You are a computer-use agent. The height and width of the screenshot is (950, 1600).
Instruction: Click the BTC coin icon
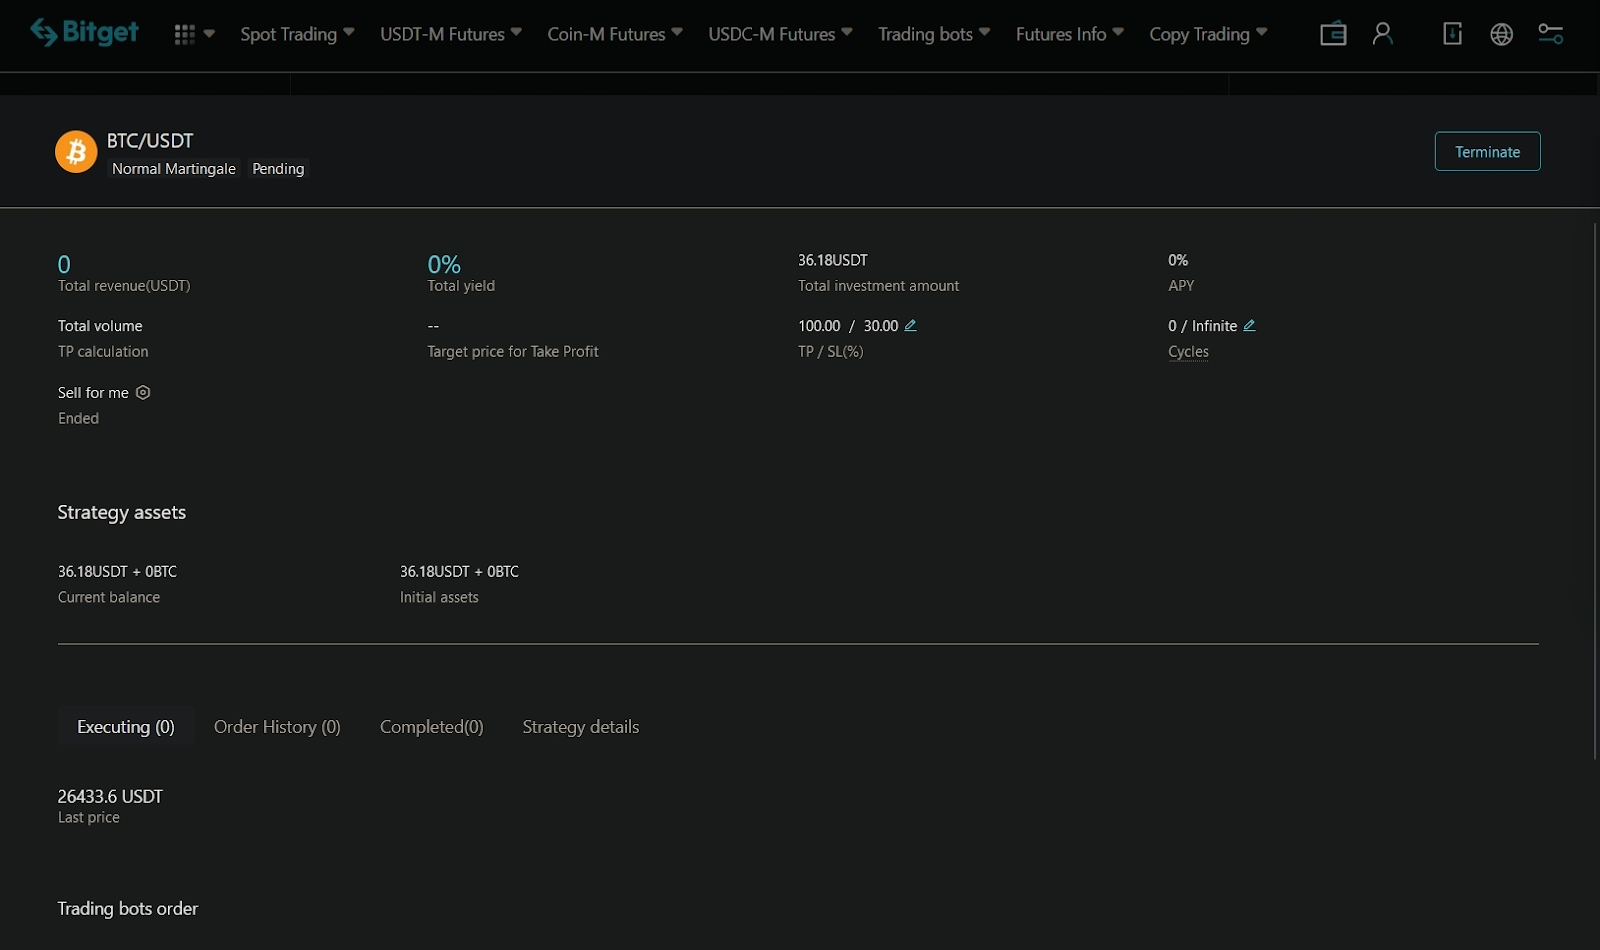point(76,152)
